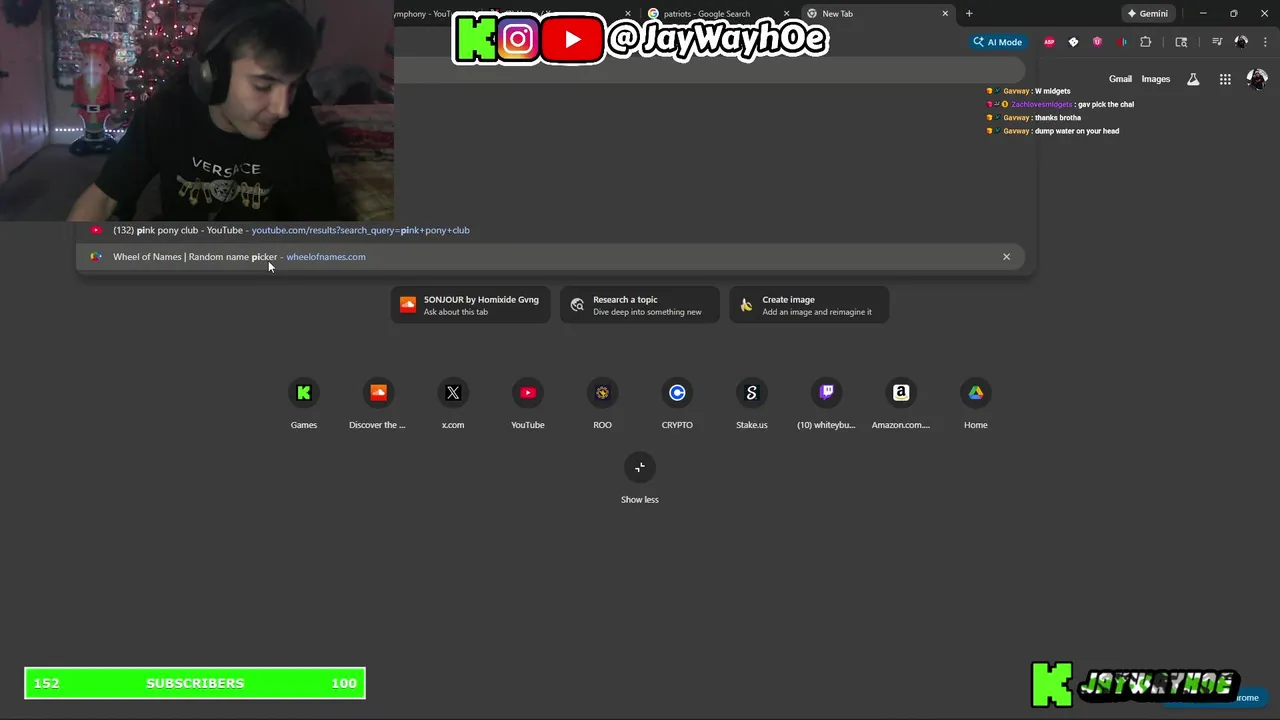Click the Create image chip

click(809, 305)
